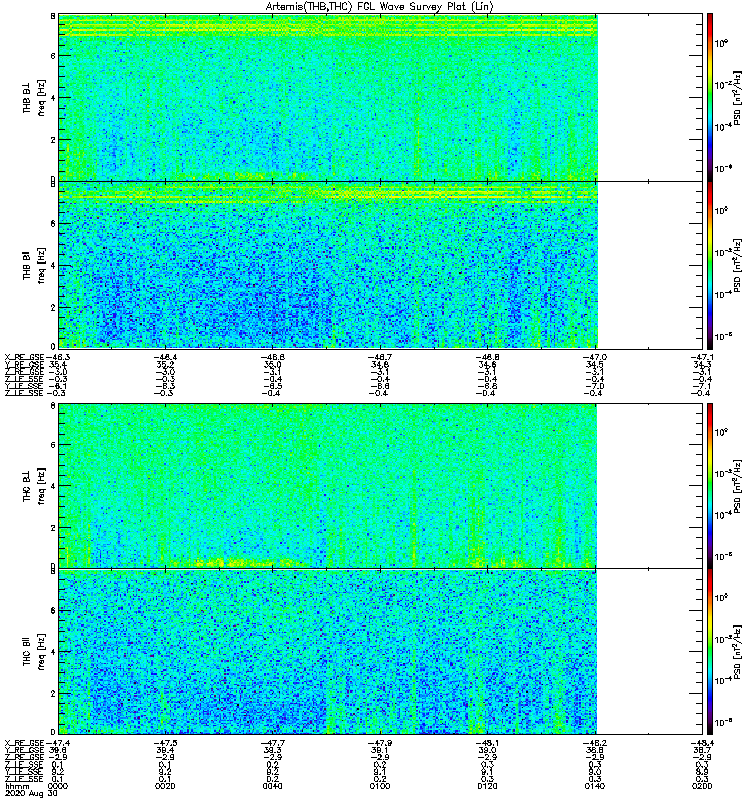Click the '-47.7' X_RE_GSE value

click(x=273, y=743)
